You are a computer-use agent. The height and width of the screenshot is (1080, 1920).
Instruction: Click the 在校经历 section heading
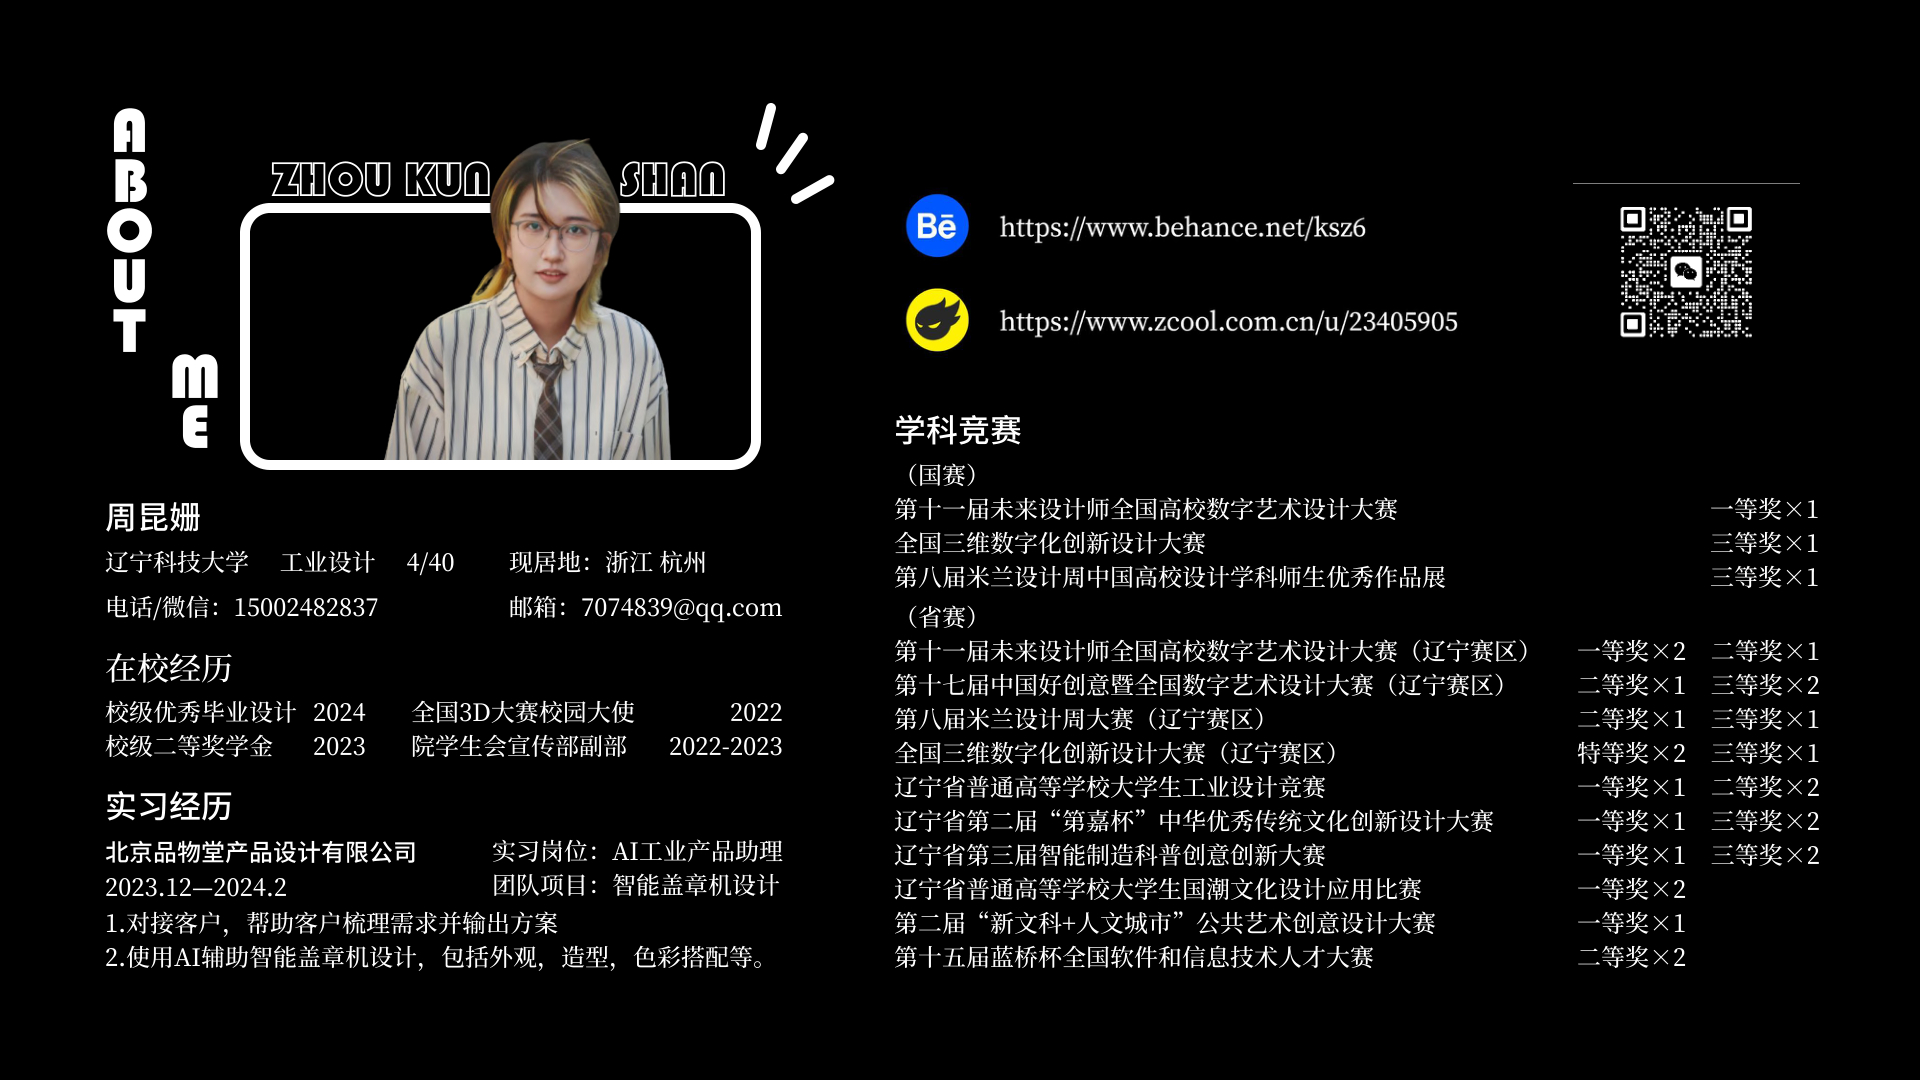point(168,668)
